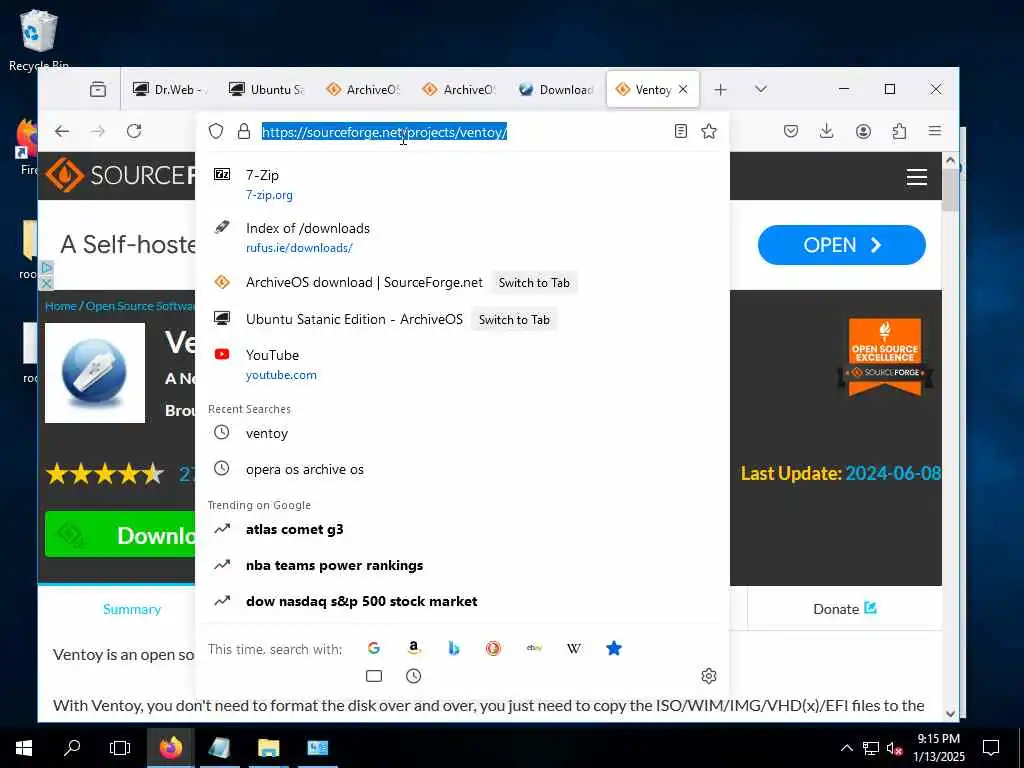Bookmark this page with the star
The width and height of the screenshot is (1024, 768).
tap(709, 131)
